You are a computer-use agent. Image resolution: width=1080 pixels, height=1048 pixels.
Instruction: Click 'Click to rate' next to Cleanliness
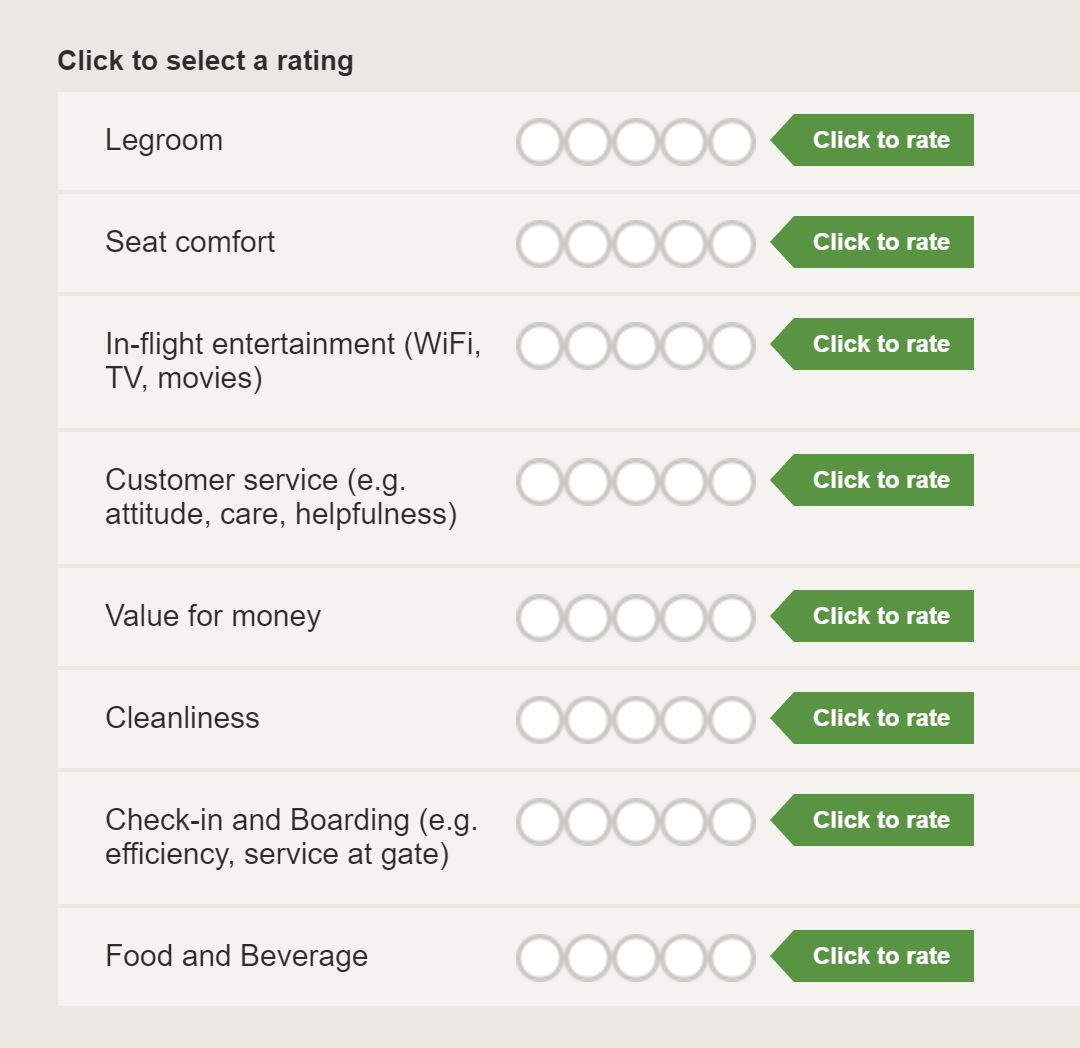click(x=872, y=717)
